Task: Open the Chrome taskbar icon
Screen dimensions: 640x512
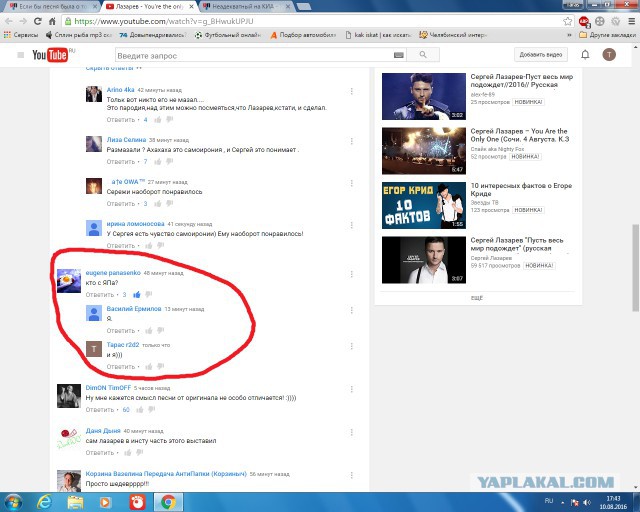Action: [168, 502]
